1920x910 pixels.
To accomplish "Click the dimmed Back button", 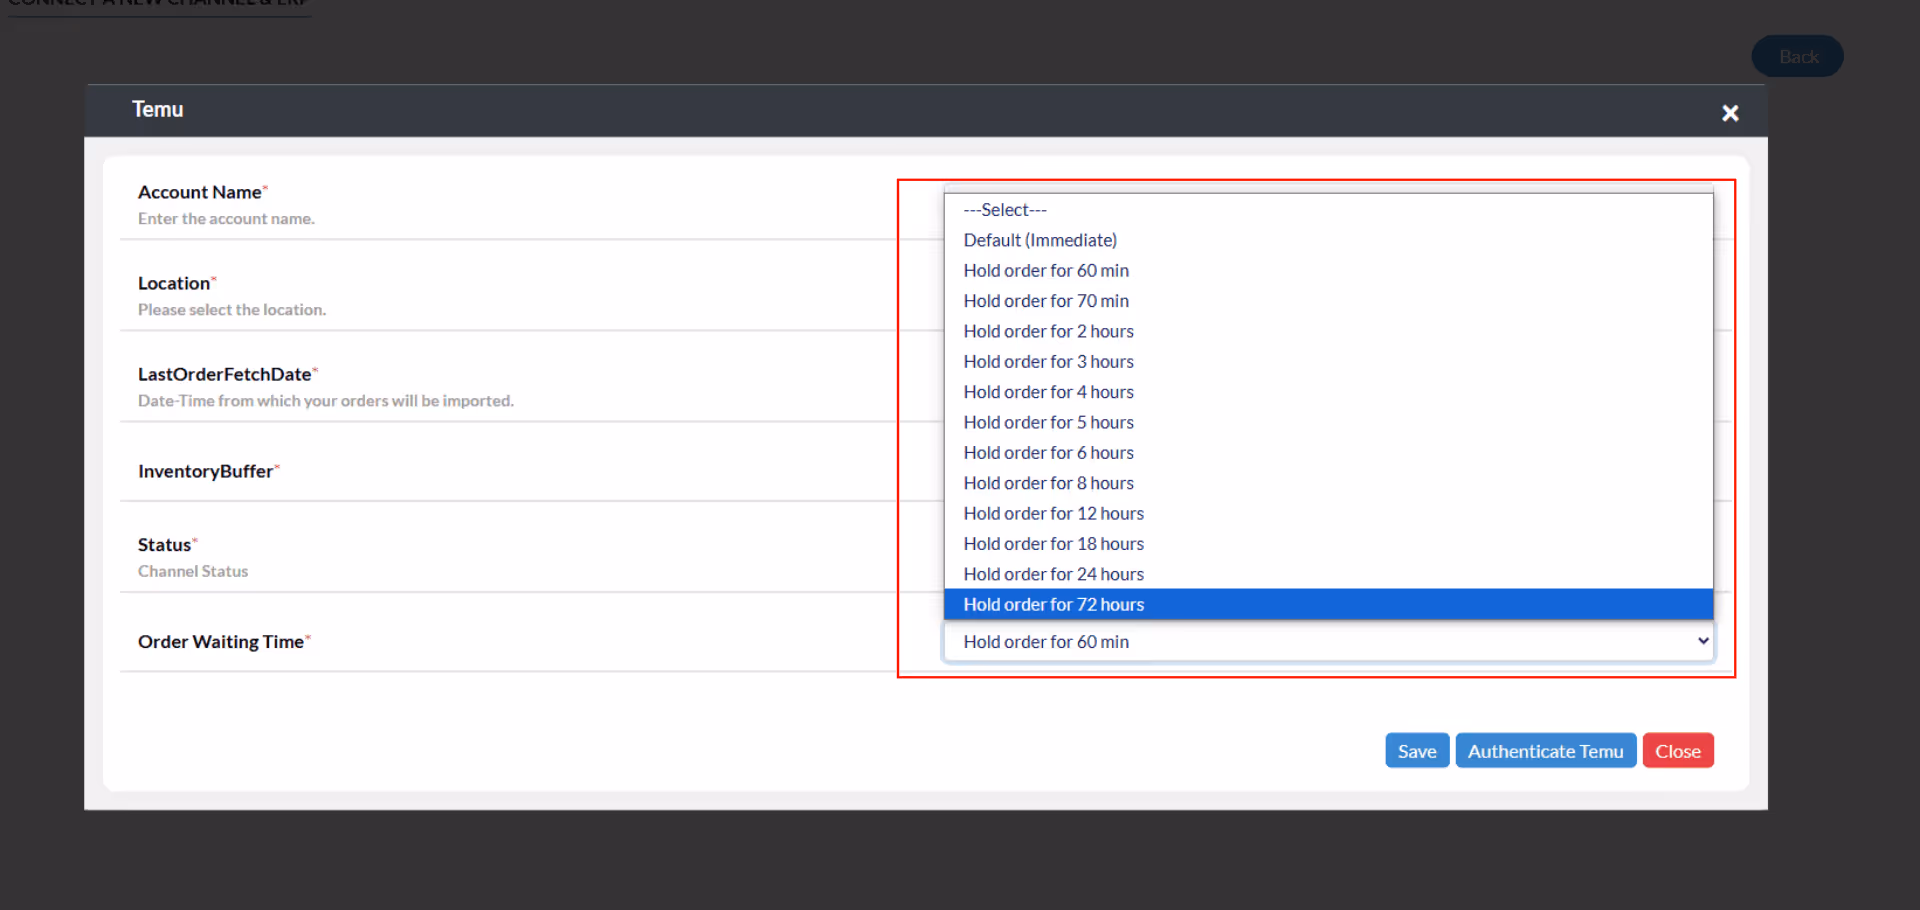I will pos(1797,57).
